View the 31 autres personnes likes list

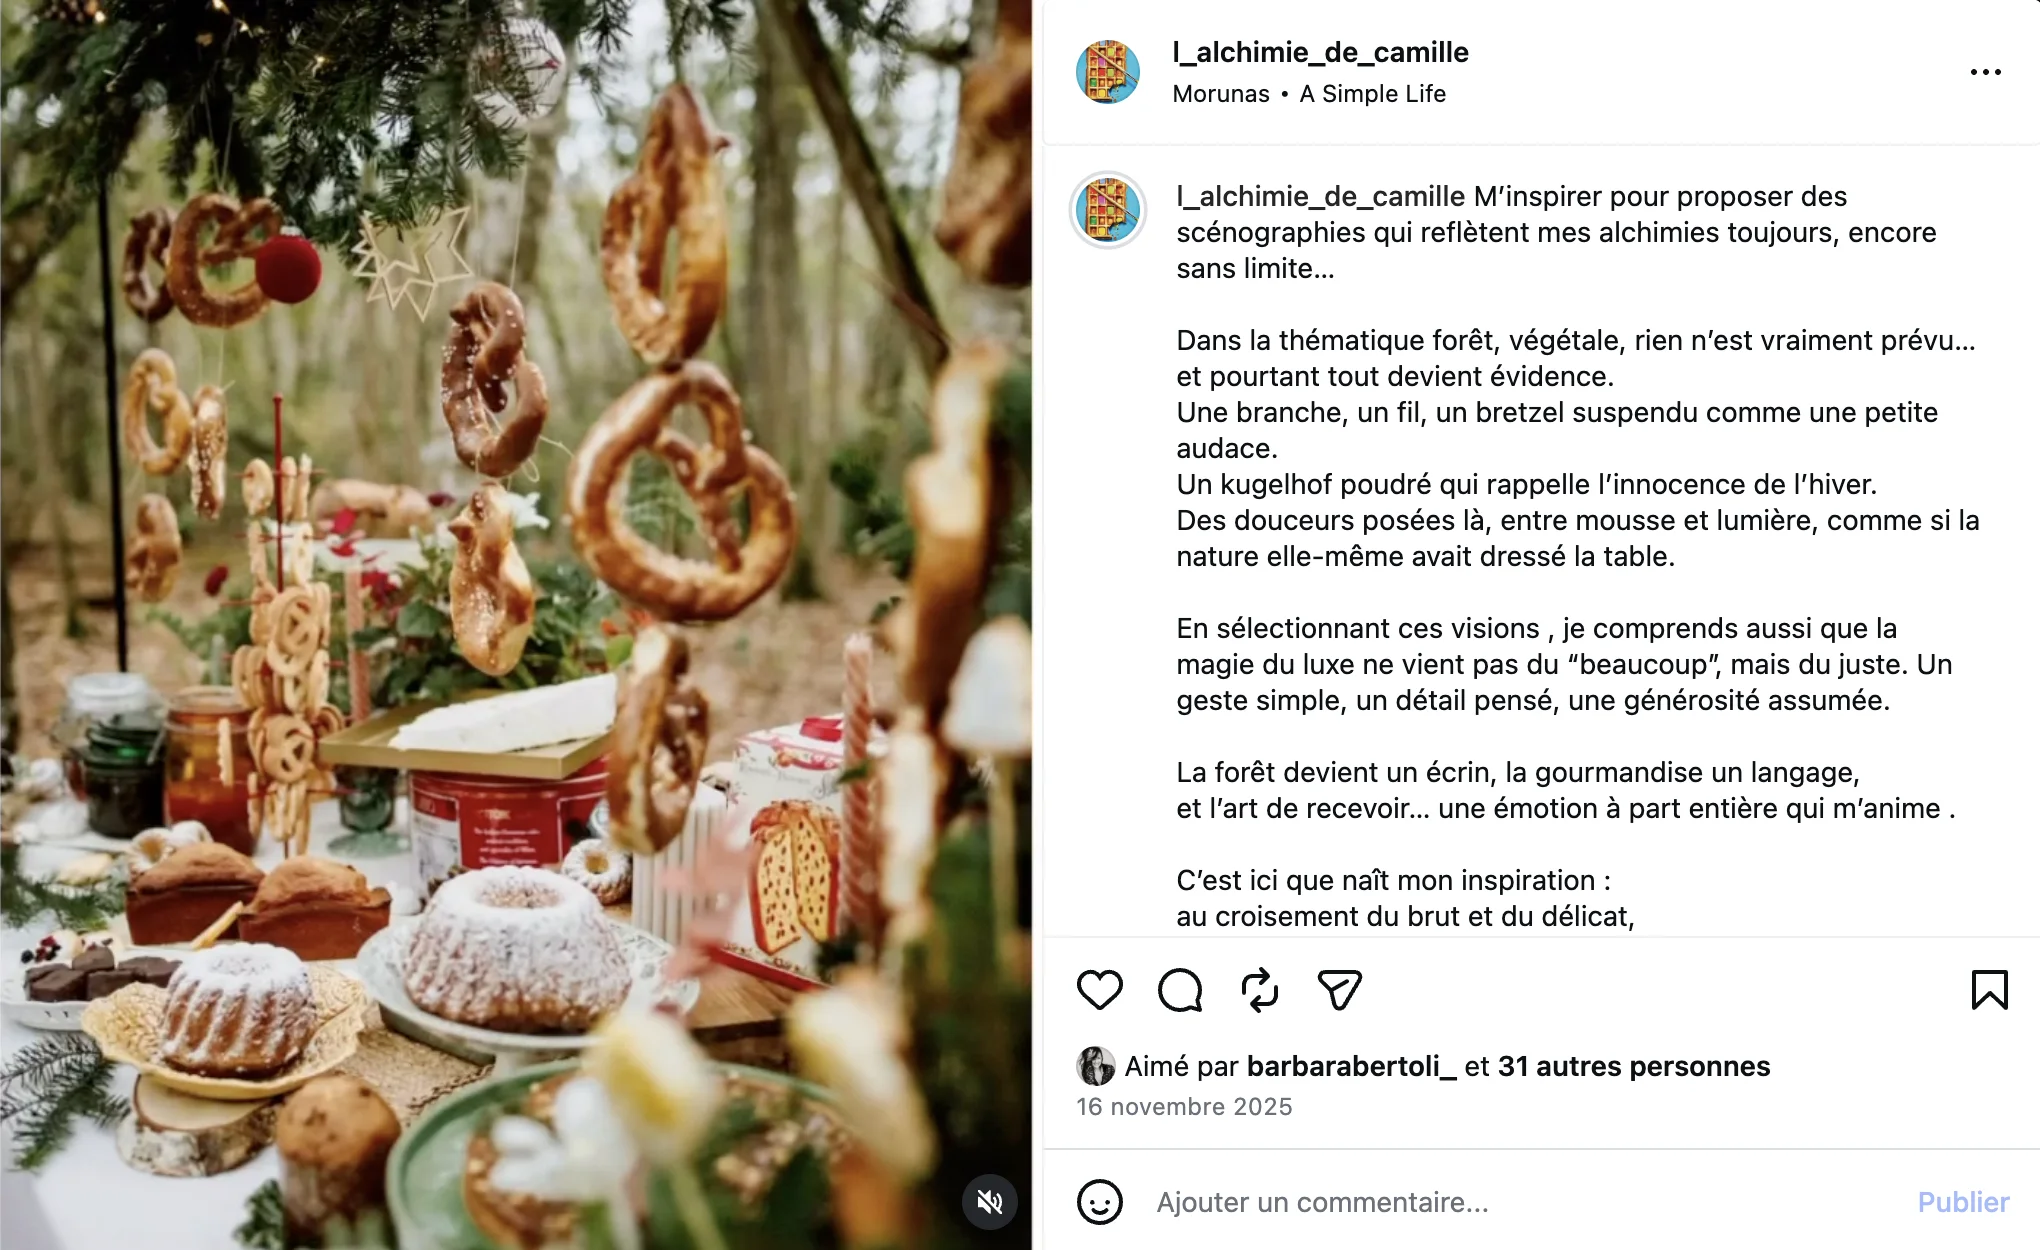(1633, 1066)
